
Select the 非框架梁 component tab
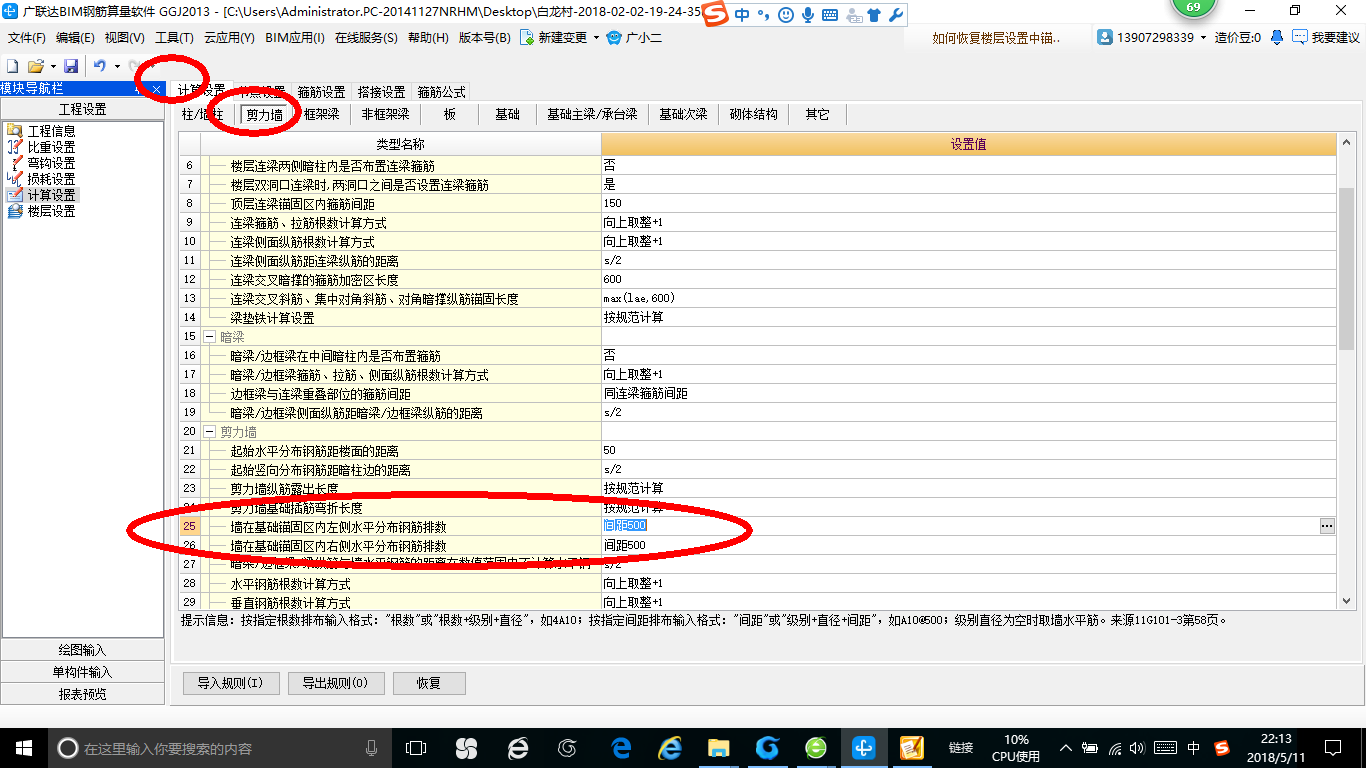(x=385, y=114)
